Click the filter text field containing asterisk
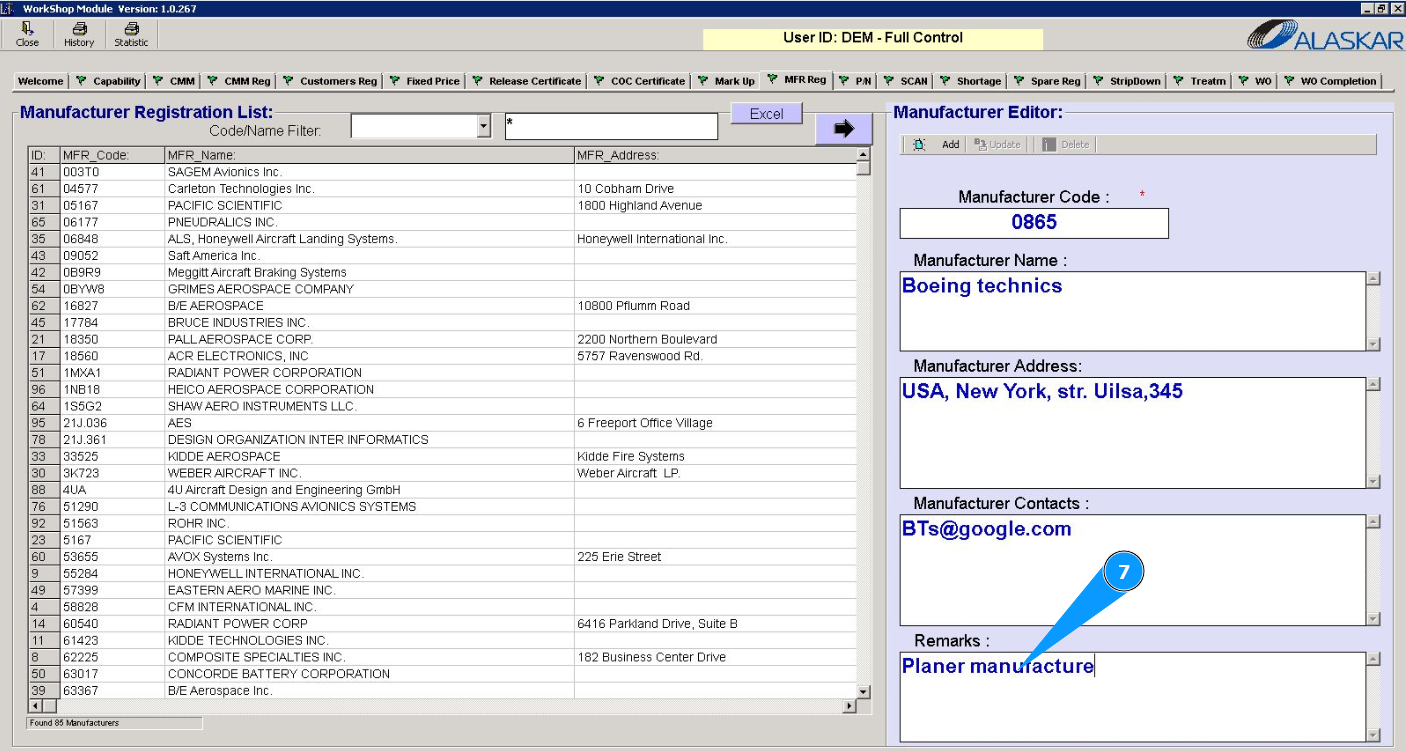Image resolution: width=1406 pixels, height=751 pixels. point(611,127)
